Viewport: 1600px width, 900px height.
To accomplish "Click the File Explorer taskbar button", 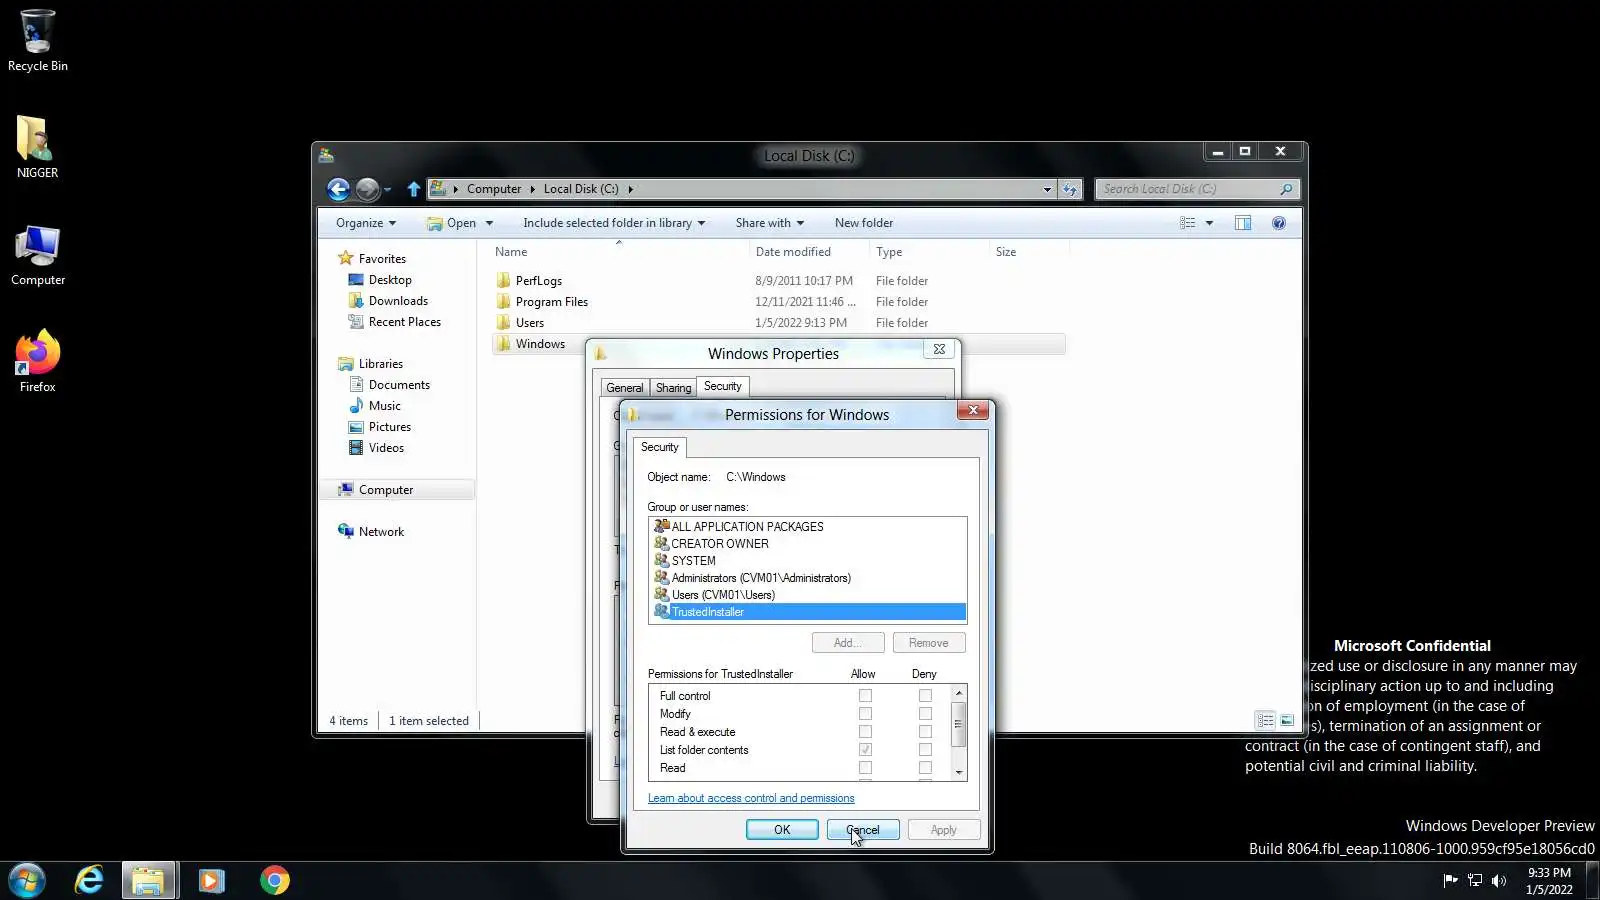I will point(149,880).
